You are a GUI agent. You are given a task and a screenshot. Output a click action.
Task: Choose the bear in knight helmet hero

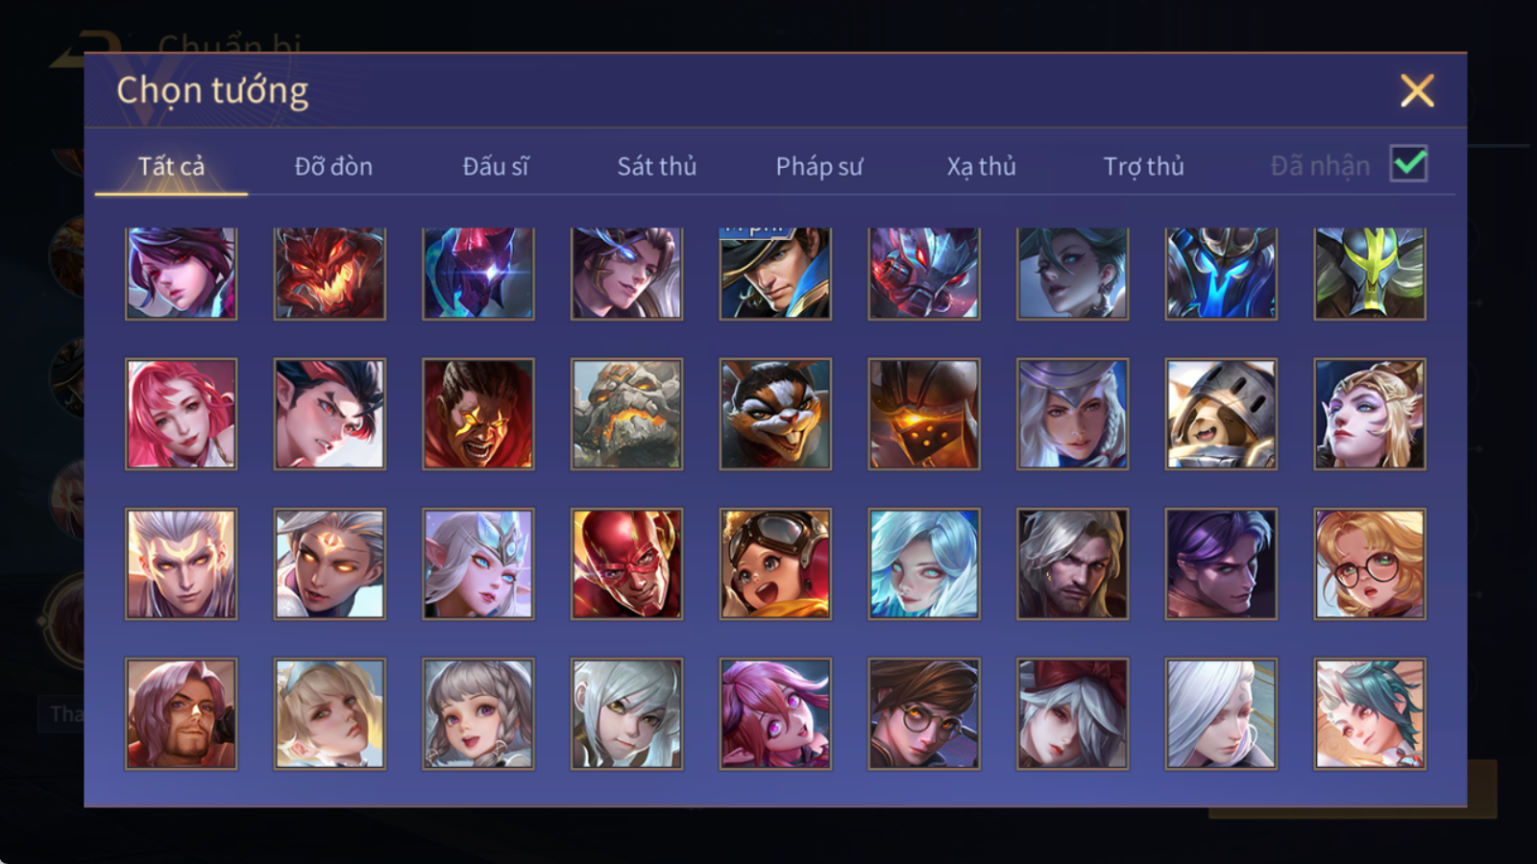[1221, 414]
